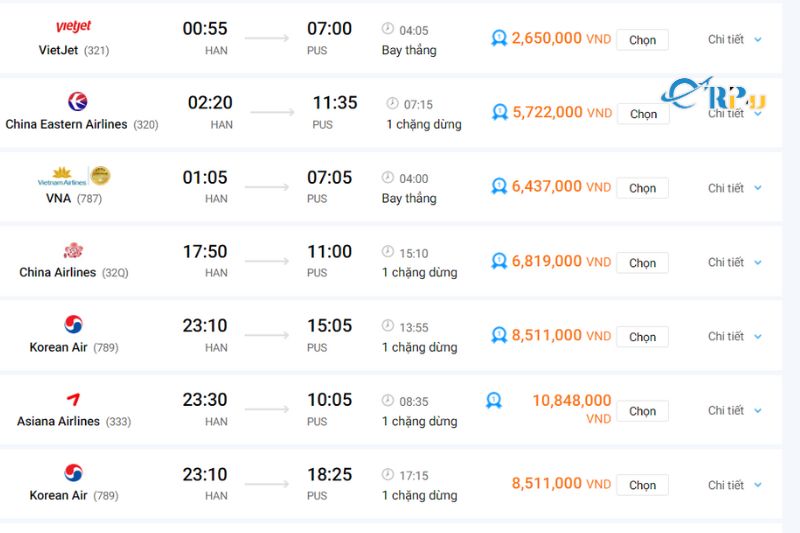800x533 pixels.
Task: Click the VietJet airline logo
Action: 73,26
